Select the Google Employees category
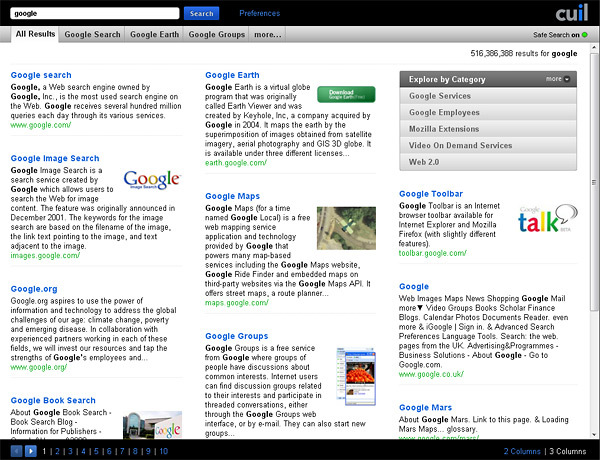The height and width of the screenshot is (460, 600). coord(488,112)
